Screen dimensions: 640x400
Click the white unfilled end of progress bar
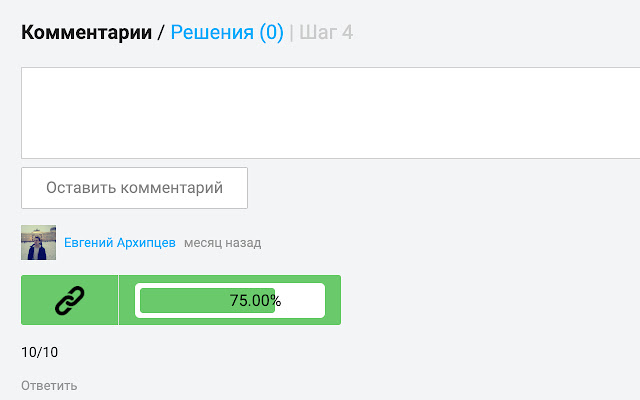point(302,300)
